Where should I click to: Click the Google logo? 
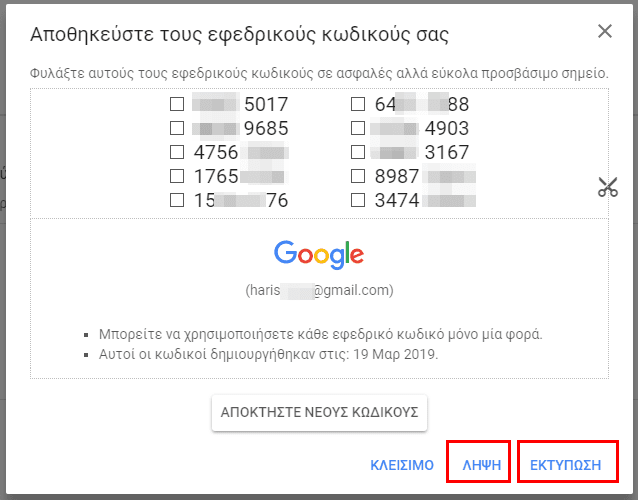319,255
